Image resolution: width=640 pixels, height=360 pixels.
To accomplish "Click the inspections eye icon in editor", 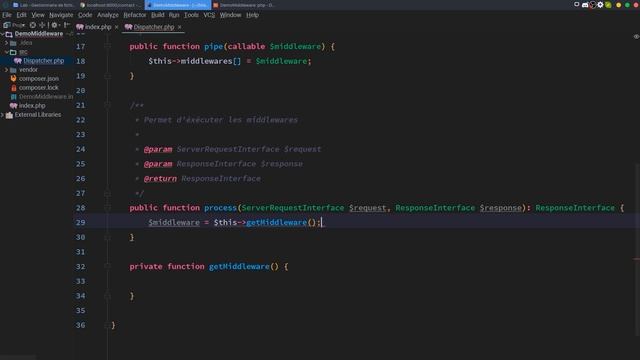I will [x=636, y=37].
